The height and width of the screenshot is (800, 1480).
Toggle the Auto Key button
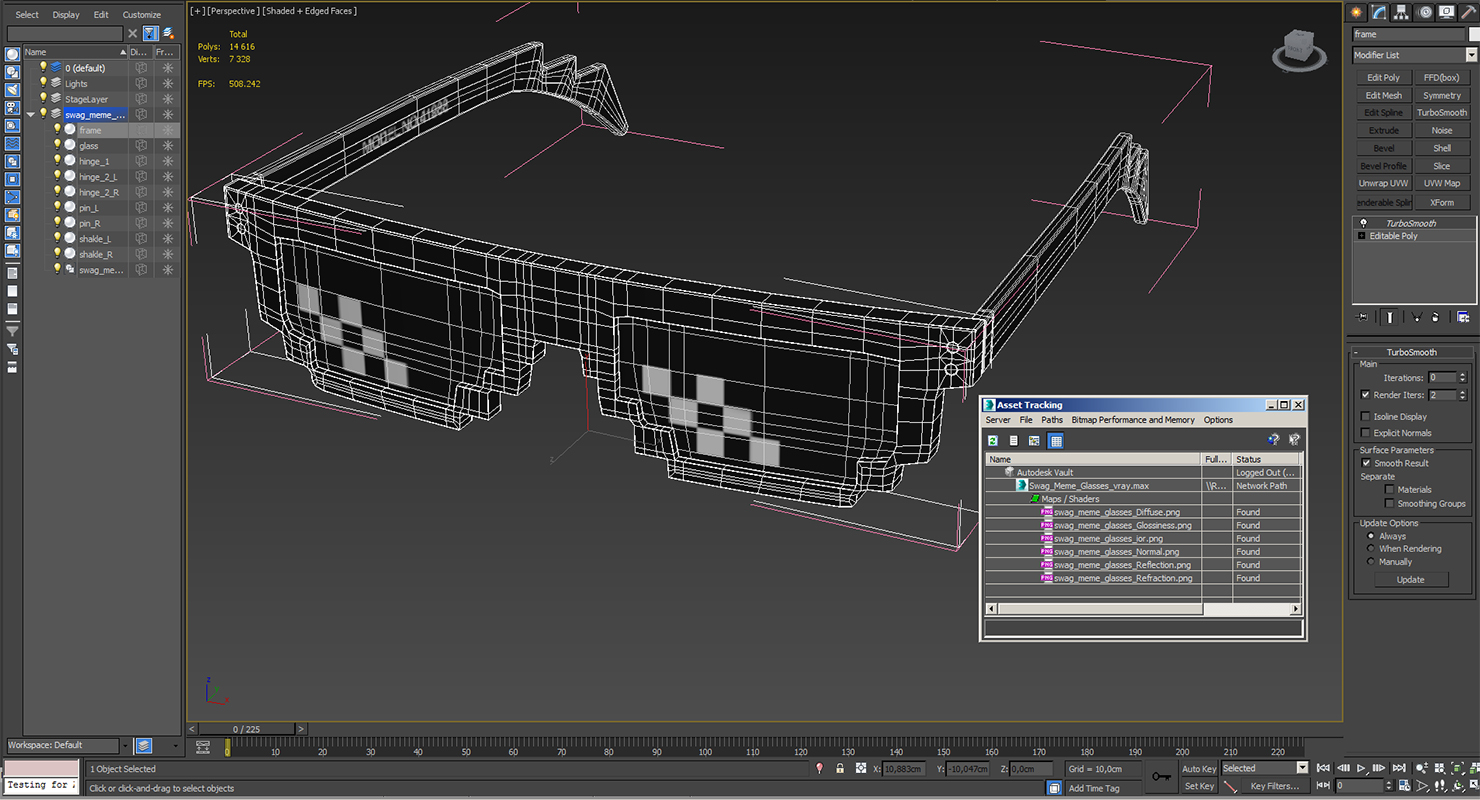[1199, 768]
